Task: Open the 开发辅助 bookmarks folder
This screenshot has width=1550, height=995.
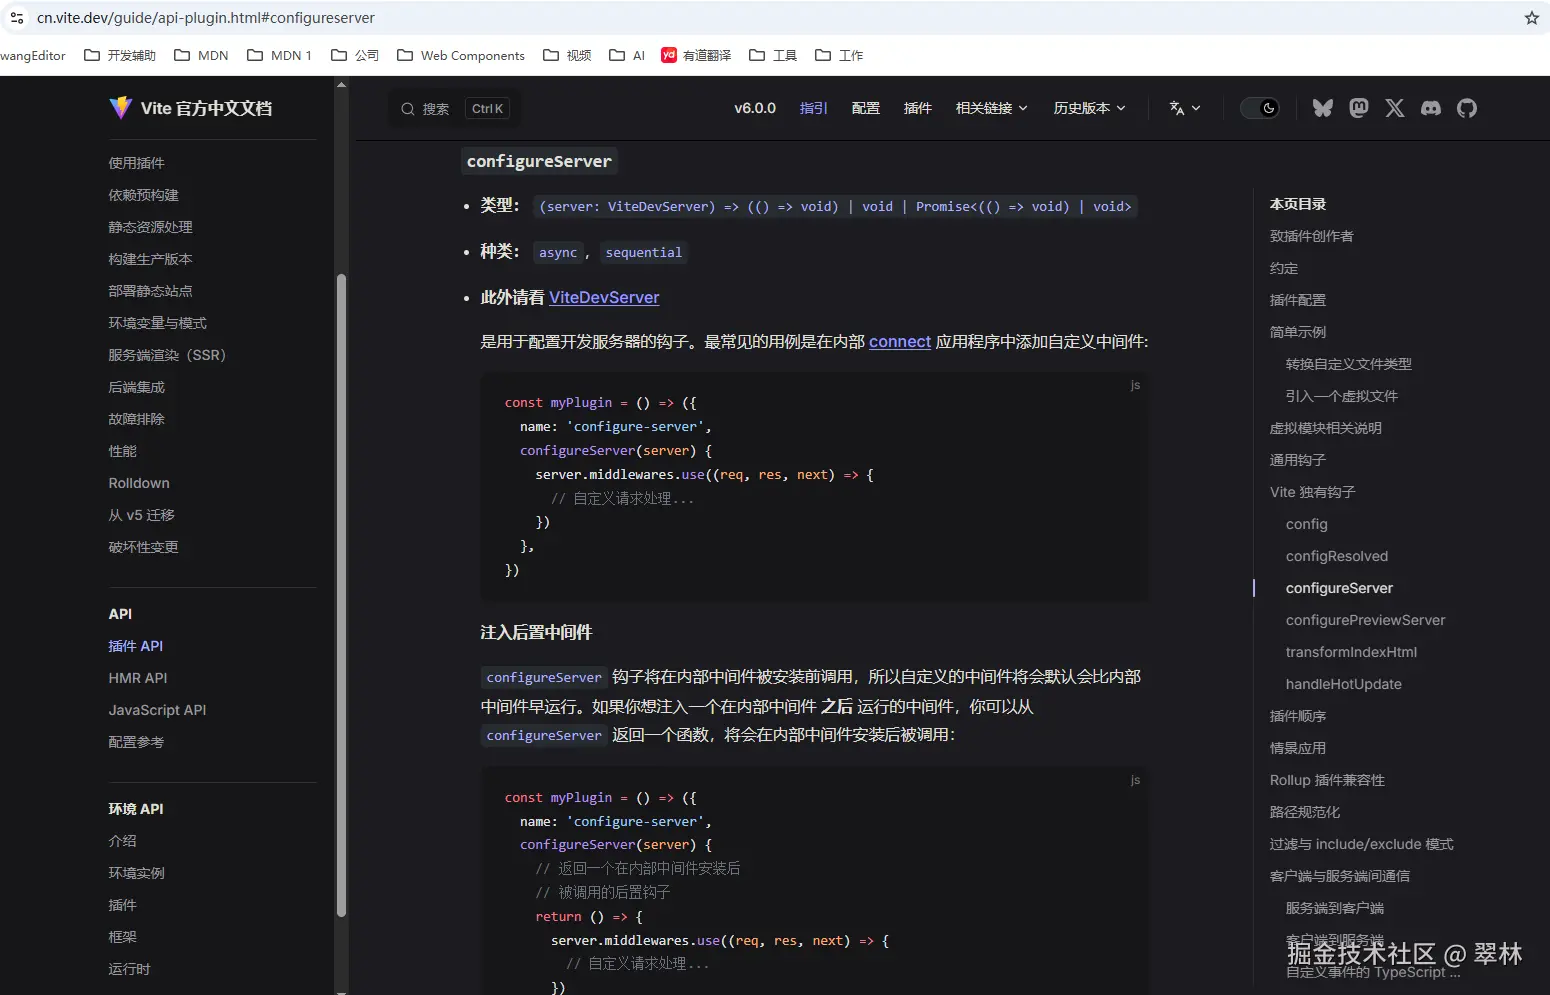Action: click(120, 55)
